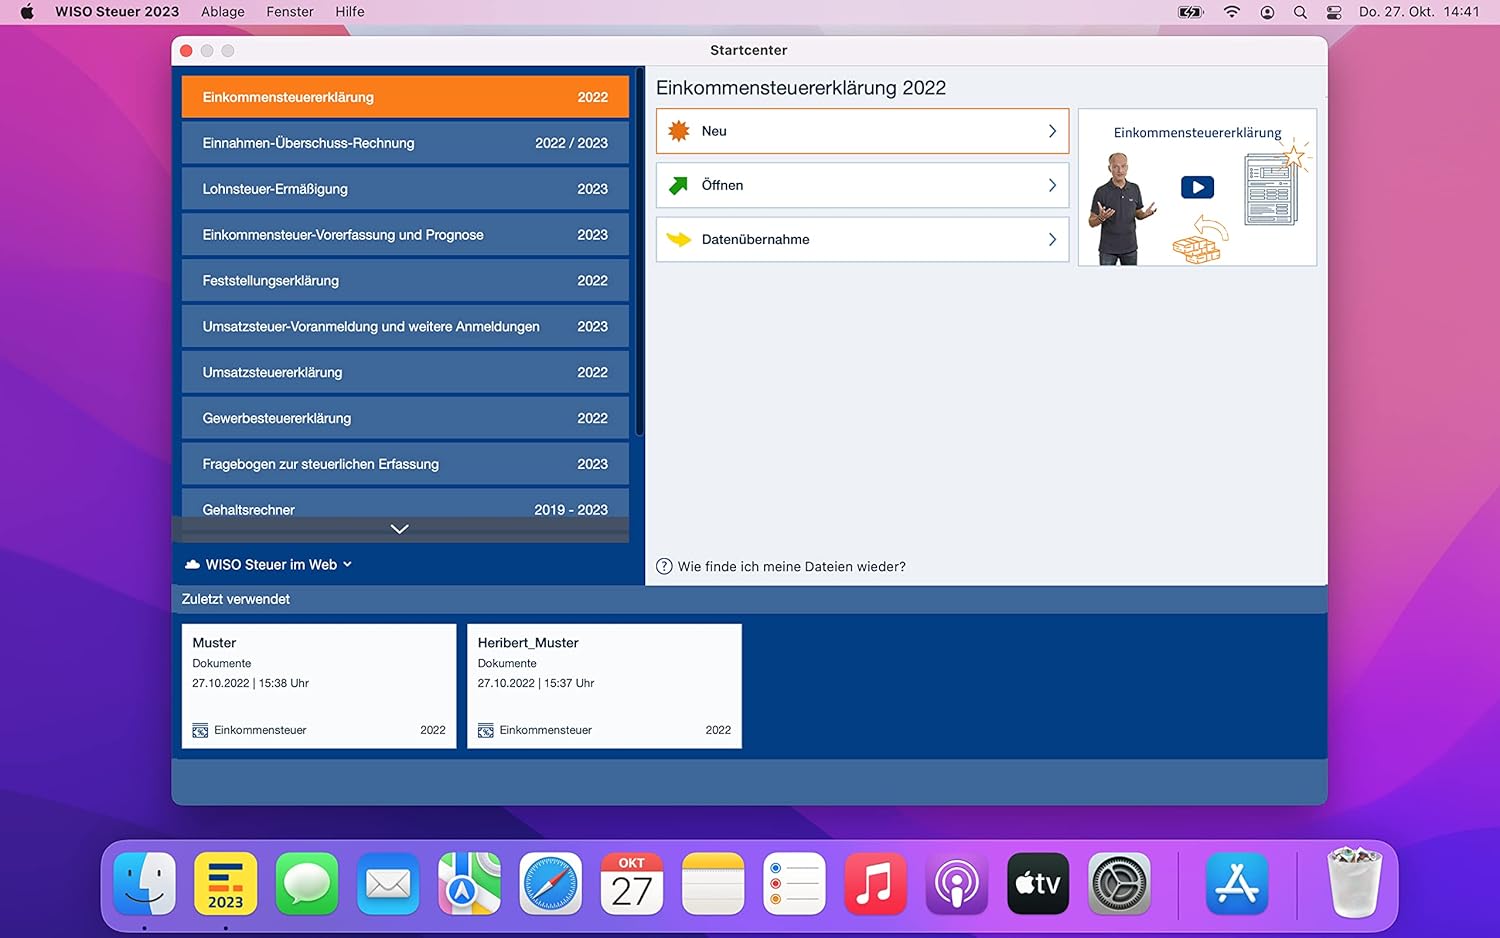Click the battery status icon

(x=1191, y=12)
